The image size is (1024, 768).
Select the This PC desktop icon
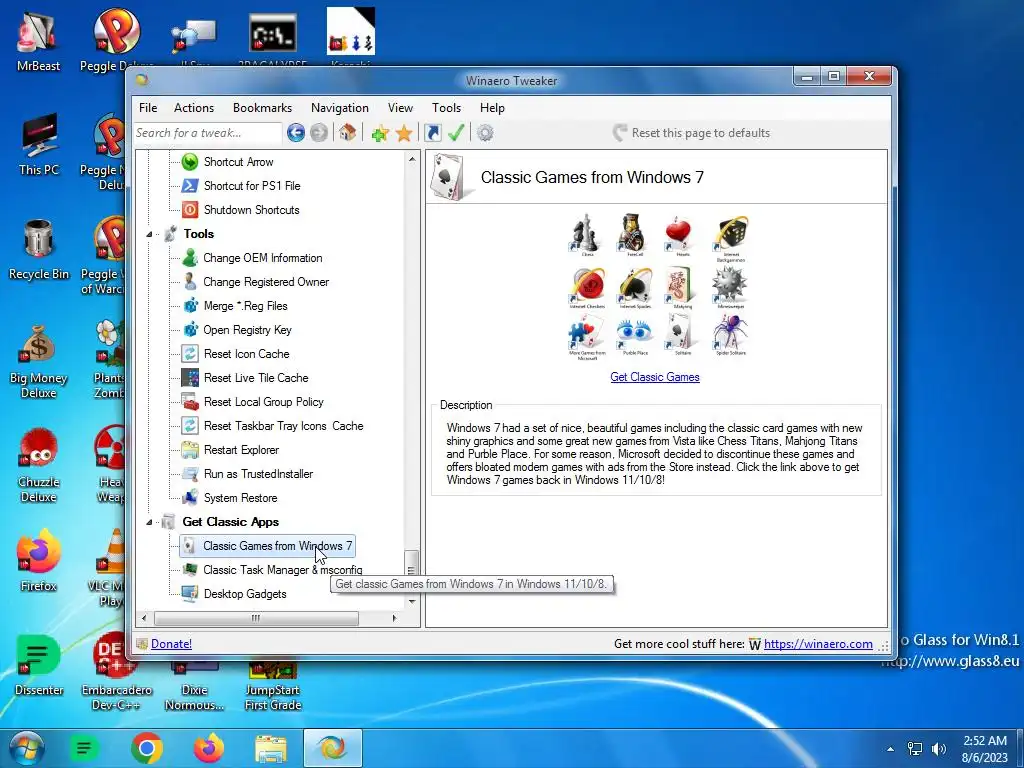click(39, 144)
